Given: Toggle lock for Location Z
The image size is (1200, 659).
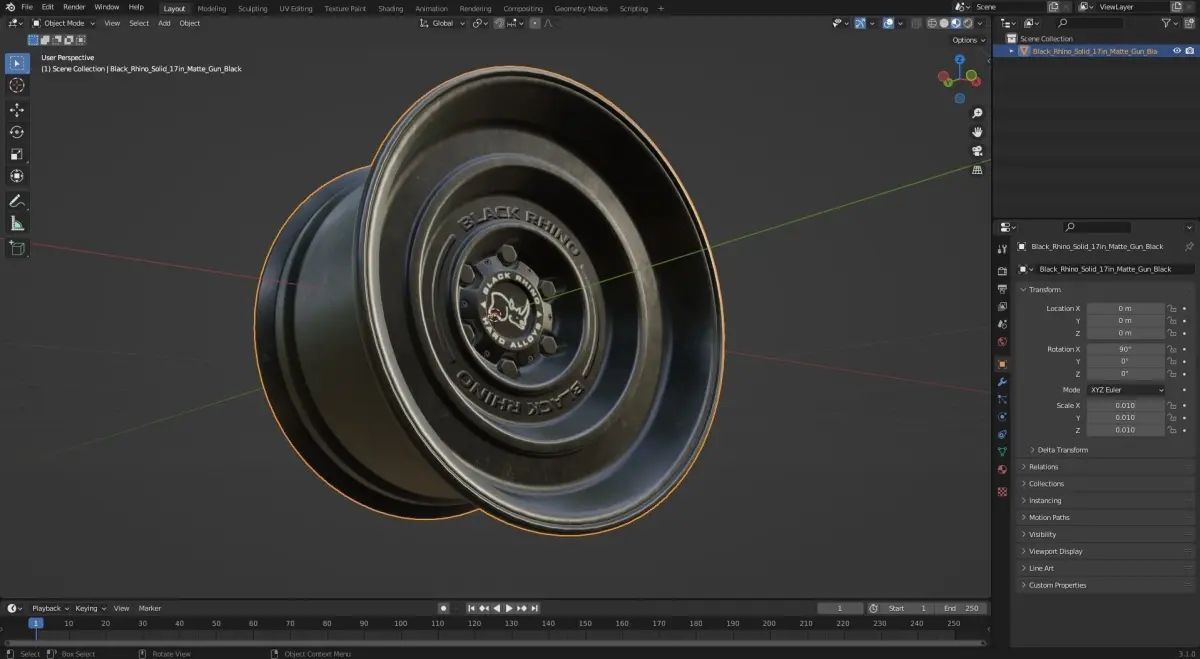Looking at the screenshot, I should point(1173,333).
